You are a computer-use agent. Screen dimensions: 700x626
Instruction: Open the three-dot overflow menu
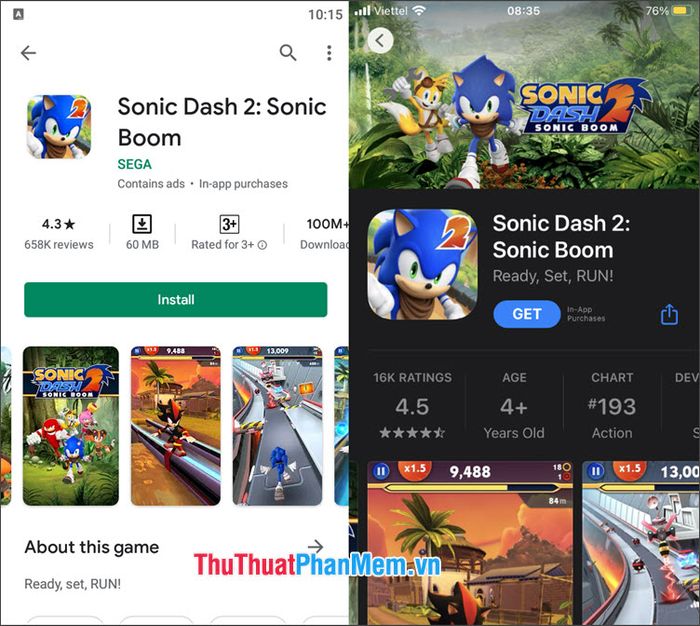click(329, 53)
